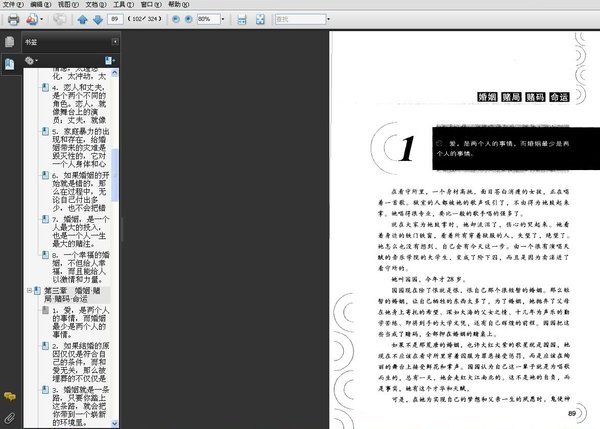
Task: Click the large chapter number 1 on page
Action: pyautogui.click(x=406, y=148)
